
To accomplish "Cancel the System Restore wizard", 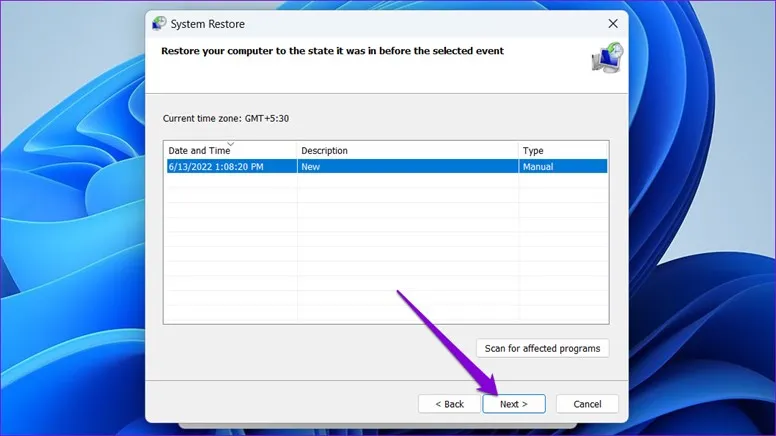I will (x=587, y=404).
